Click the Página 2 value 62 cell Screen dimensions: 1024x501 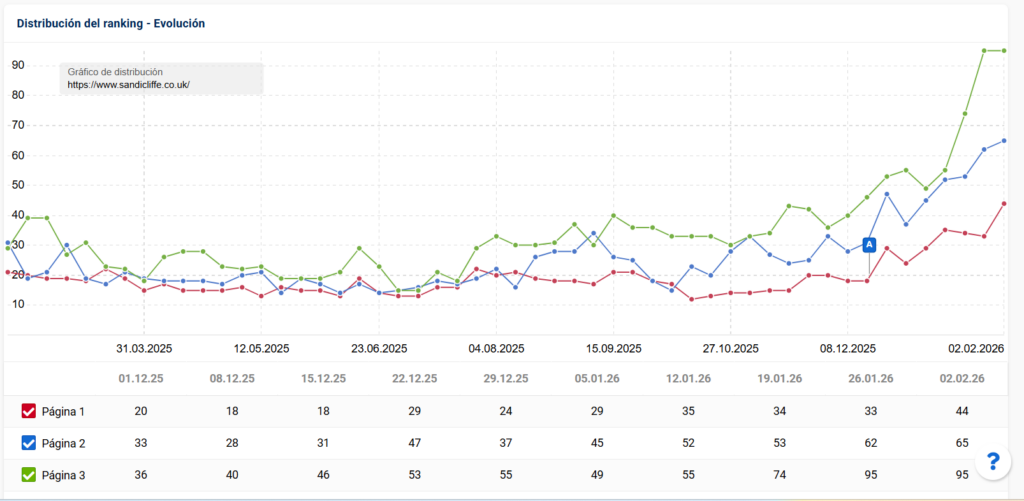click(869, 443)
